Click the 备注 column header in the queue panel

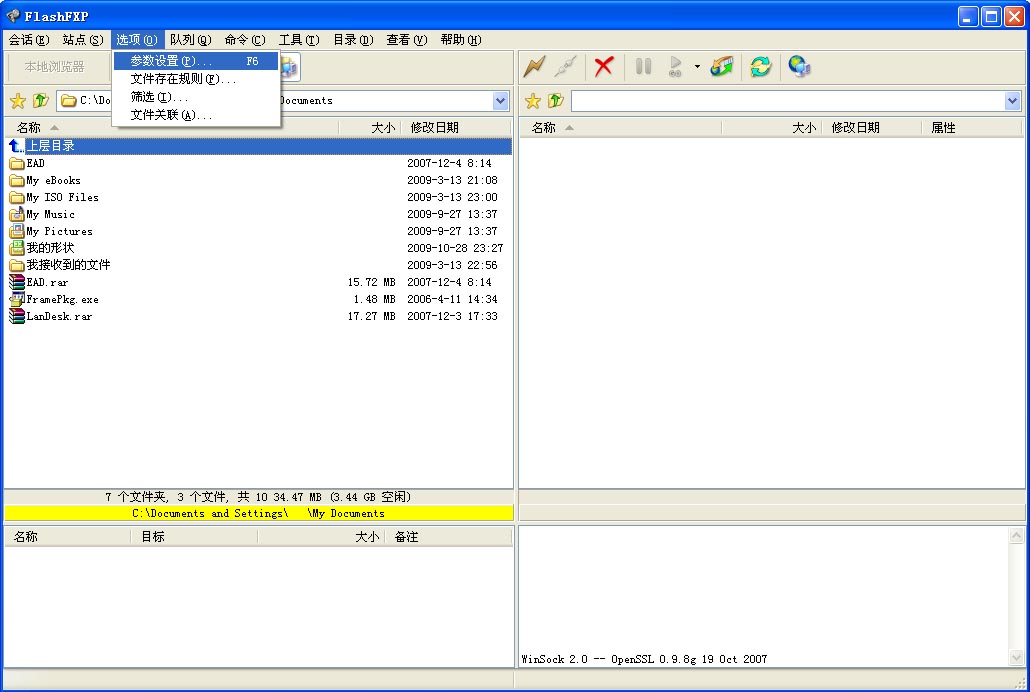coord(449,537)
